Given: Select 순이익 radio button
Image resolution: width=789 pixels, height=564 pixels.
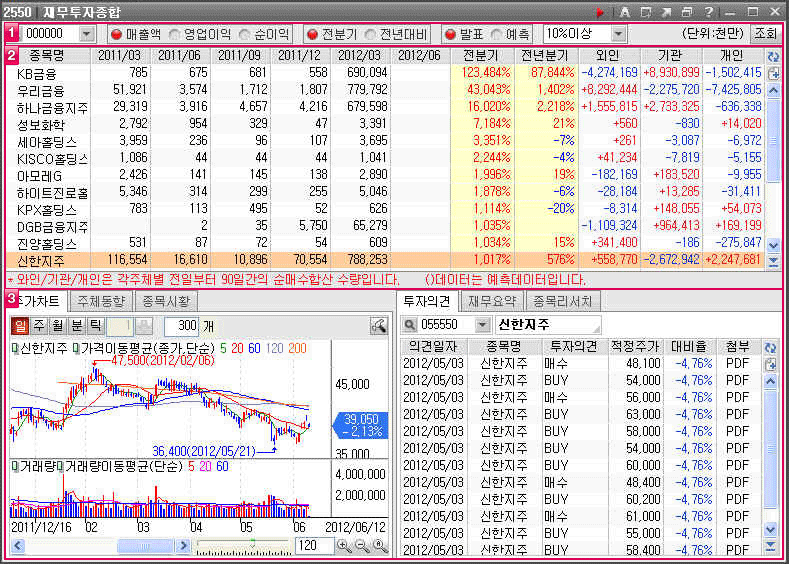Looking at the screenshot, I should click(245, 34).
